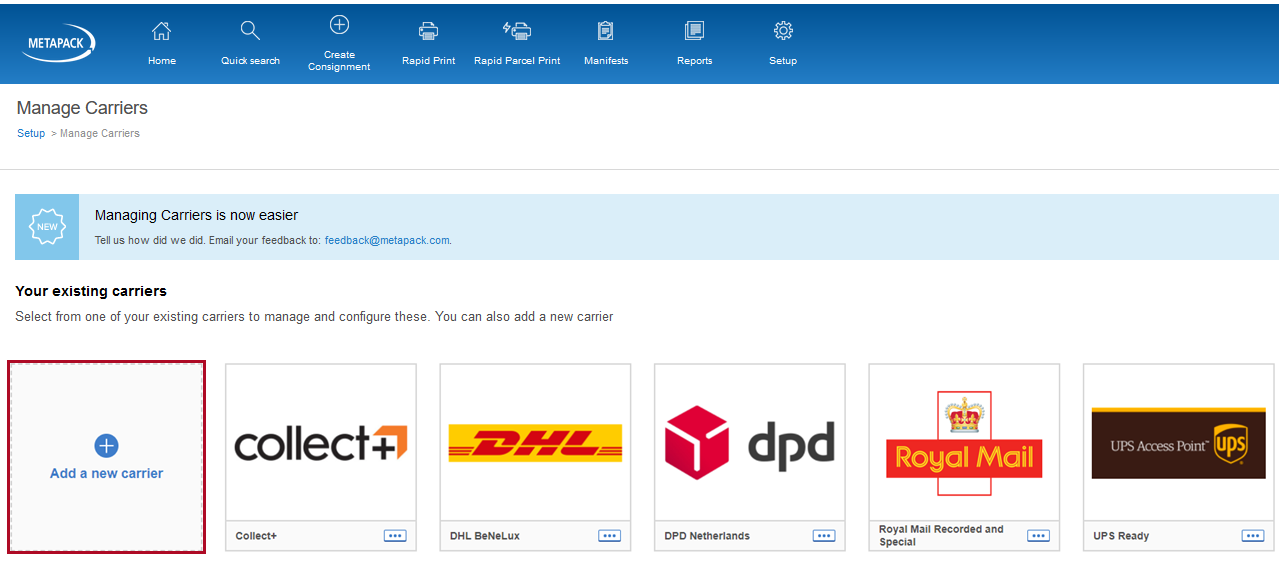
Task: Select the Rapid Print menu label
Action: 428,61
